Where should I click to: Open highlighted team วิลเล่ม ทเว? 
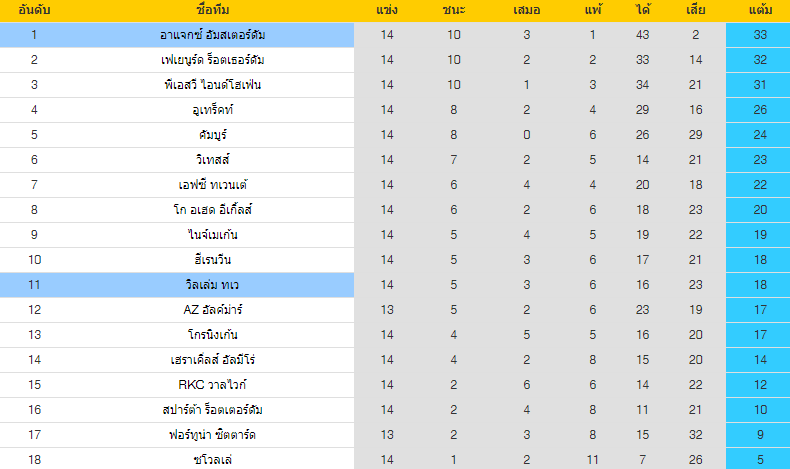(212, 285)
